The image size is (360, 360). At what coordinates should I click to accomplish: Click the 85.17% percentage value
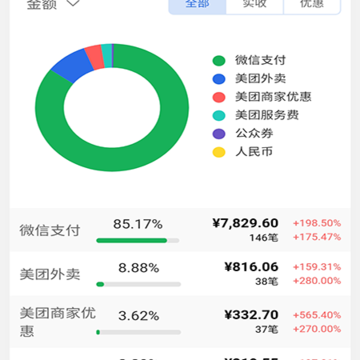(138, 224)
